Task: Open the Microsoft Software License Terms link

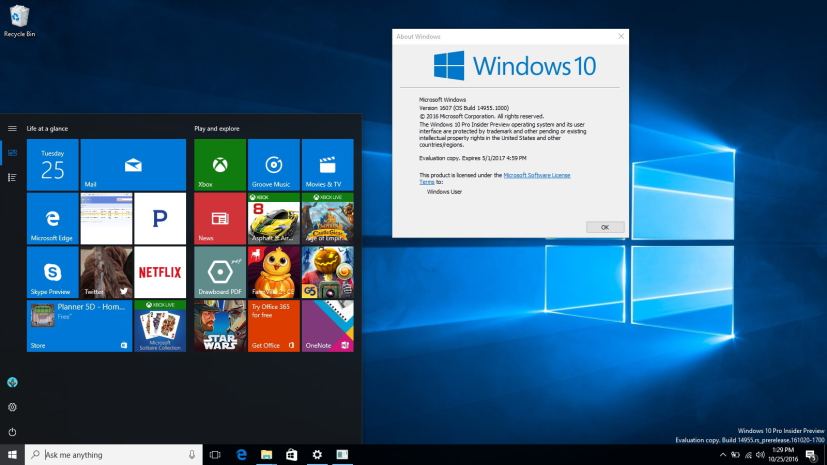Action: point(536,175)
